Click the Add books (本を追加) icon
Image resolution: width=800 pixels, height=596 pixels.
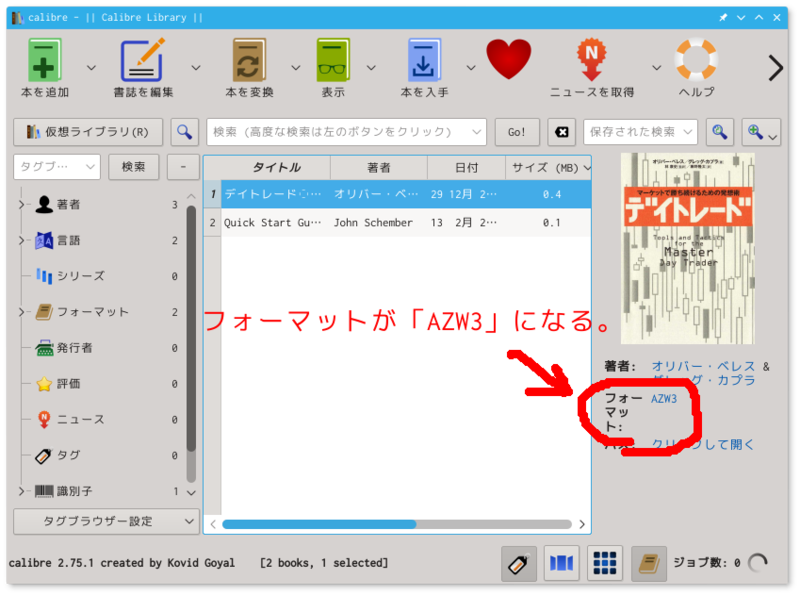pos(45,60)
